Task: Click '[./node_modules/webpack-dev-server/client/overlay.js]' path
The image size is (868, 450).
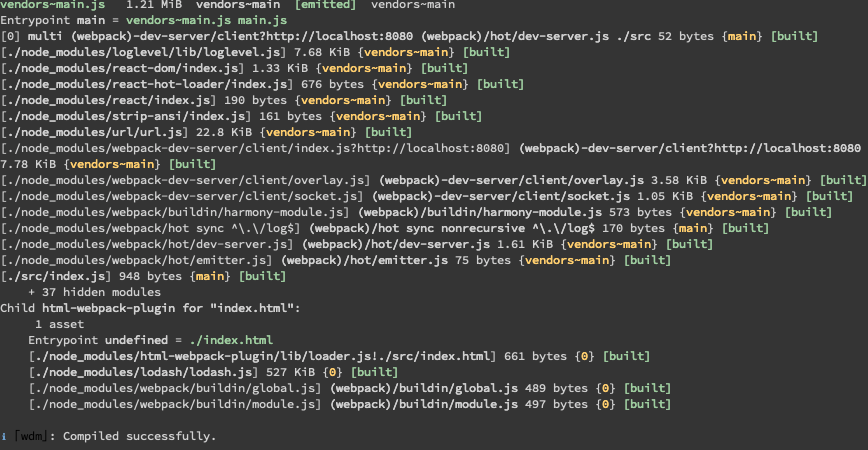Action: click(185, 180)
